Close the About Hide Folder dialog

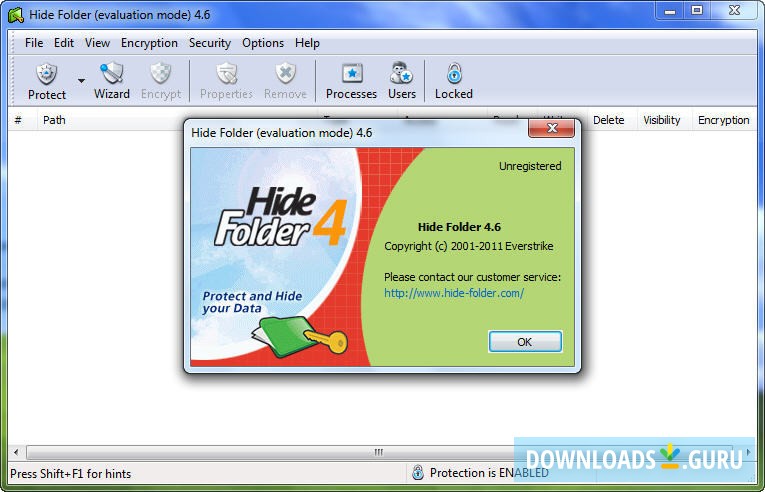click(552, 128)
